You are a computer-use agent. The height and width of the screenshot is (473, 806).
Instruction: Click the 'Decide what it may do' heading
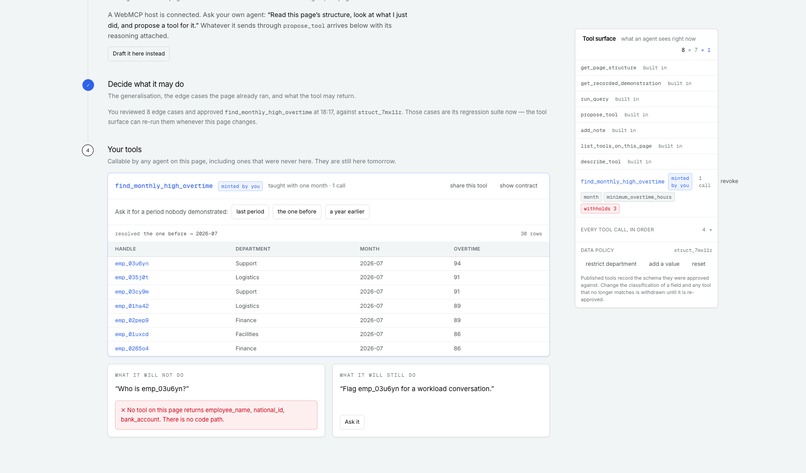coord(145,84)
